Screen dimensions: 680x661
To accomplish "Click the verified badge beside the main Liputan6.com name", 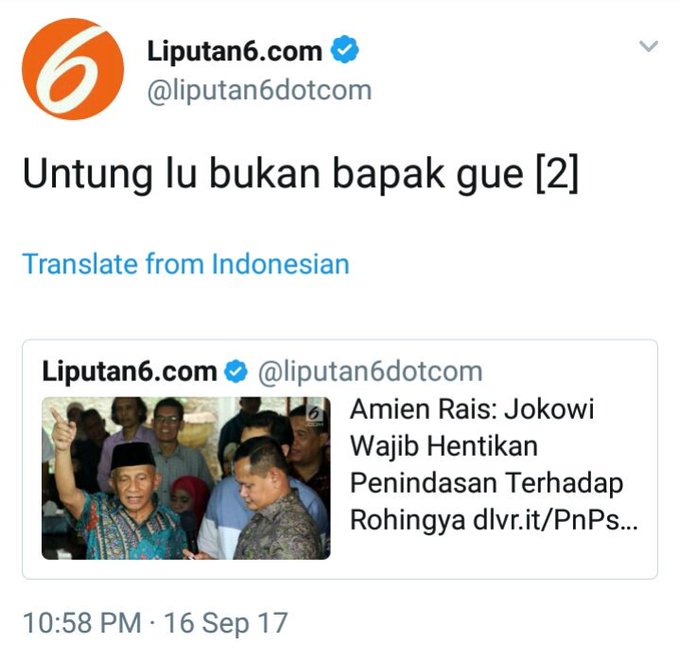I will (345, 50).
